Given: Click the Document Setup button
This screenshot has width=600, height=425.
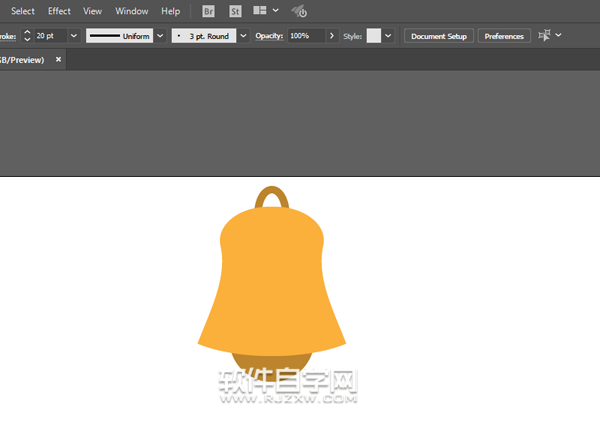Looking at the screenshot, I should (x=438, y=36).
